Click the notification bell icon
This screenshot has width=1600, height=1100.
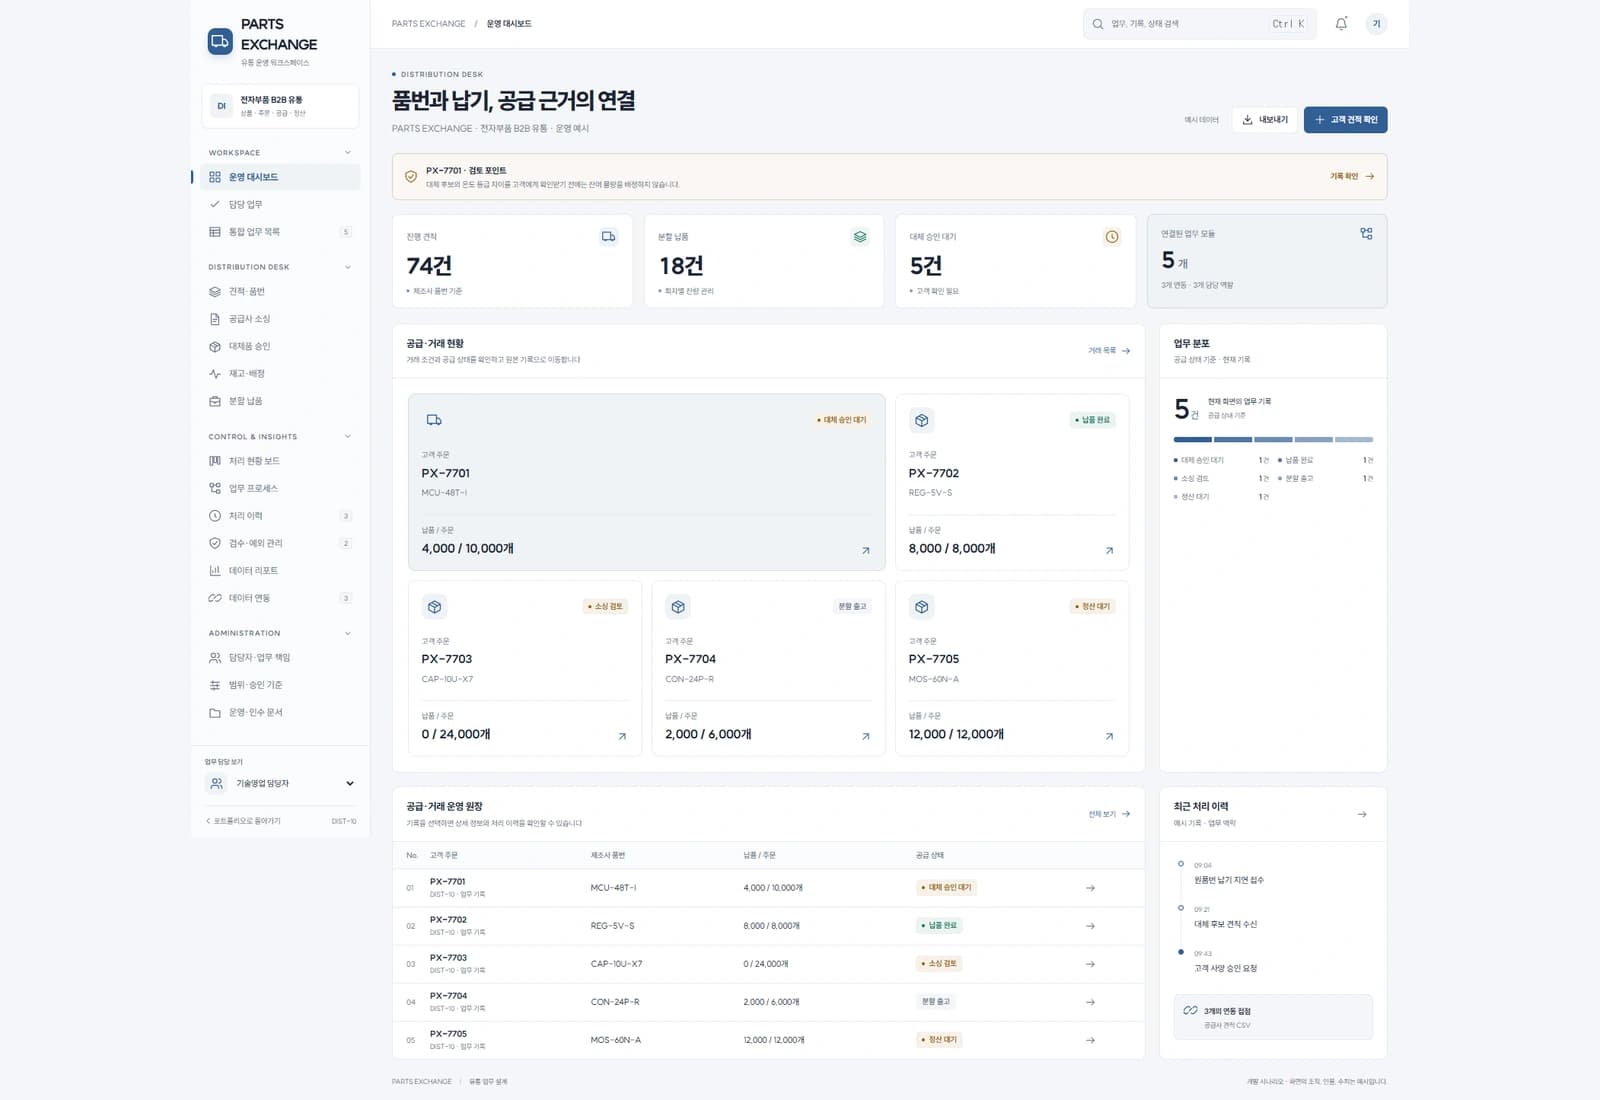1341,24
